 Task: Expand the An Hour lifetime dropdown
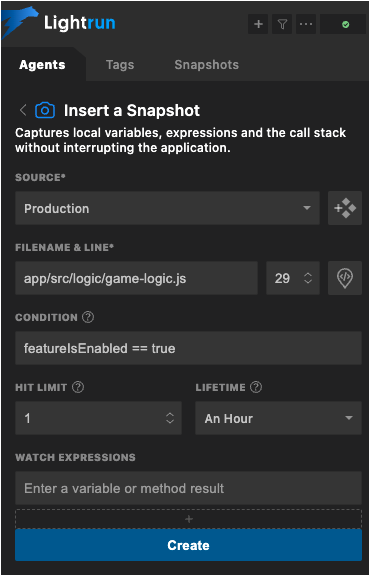point(278,418)
